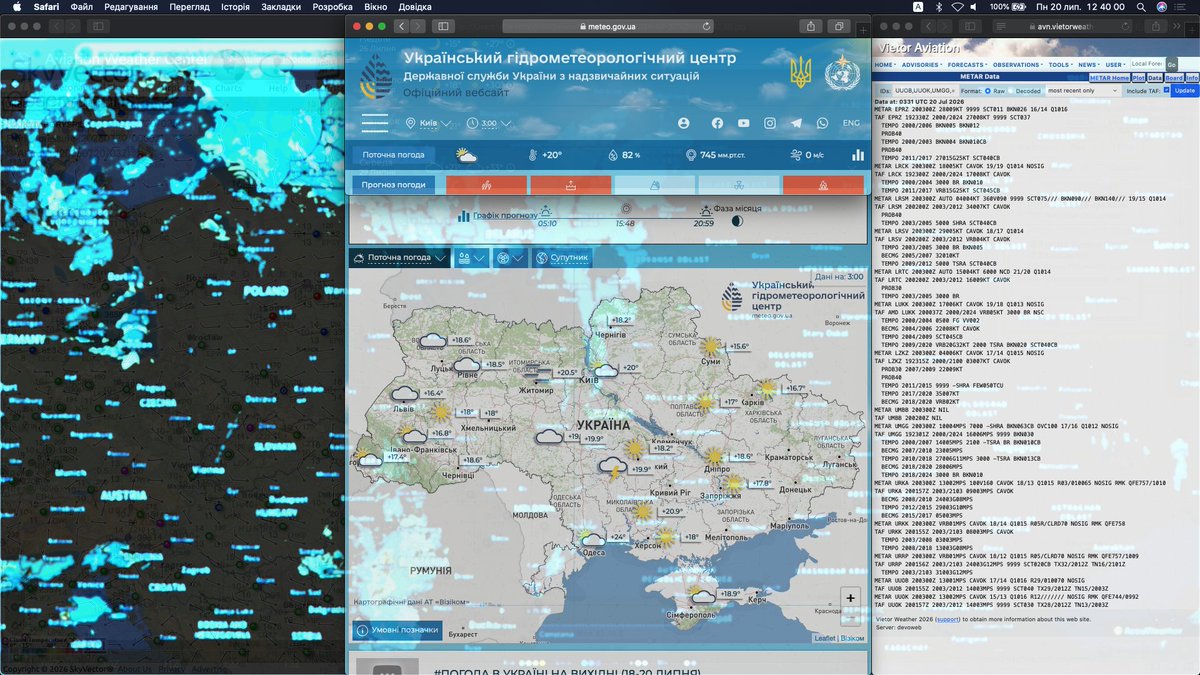Switch language via the ENG link
This screenshot has width=1200, height=675.
pos(851,123)
